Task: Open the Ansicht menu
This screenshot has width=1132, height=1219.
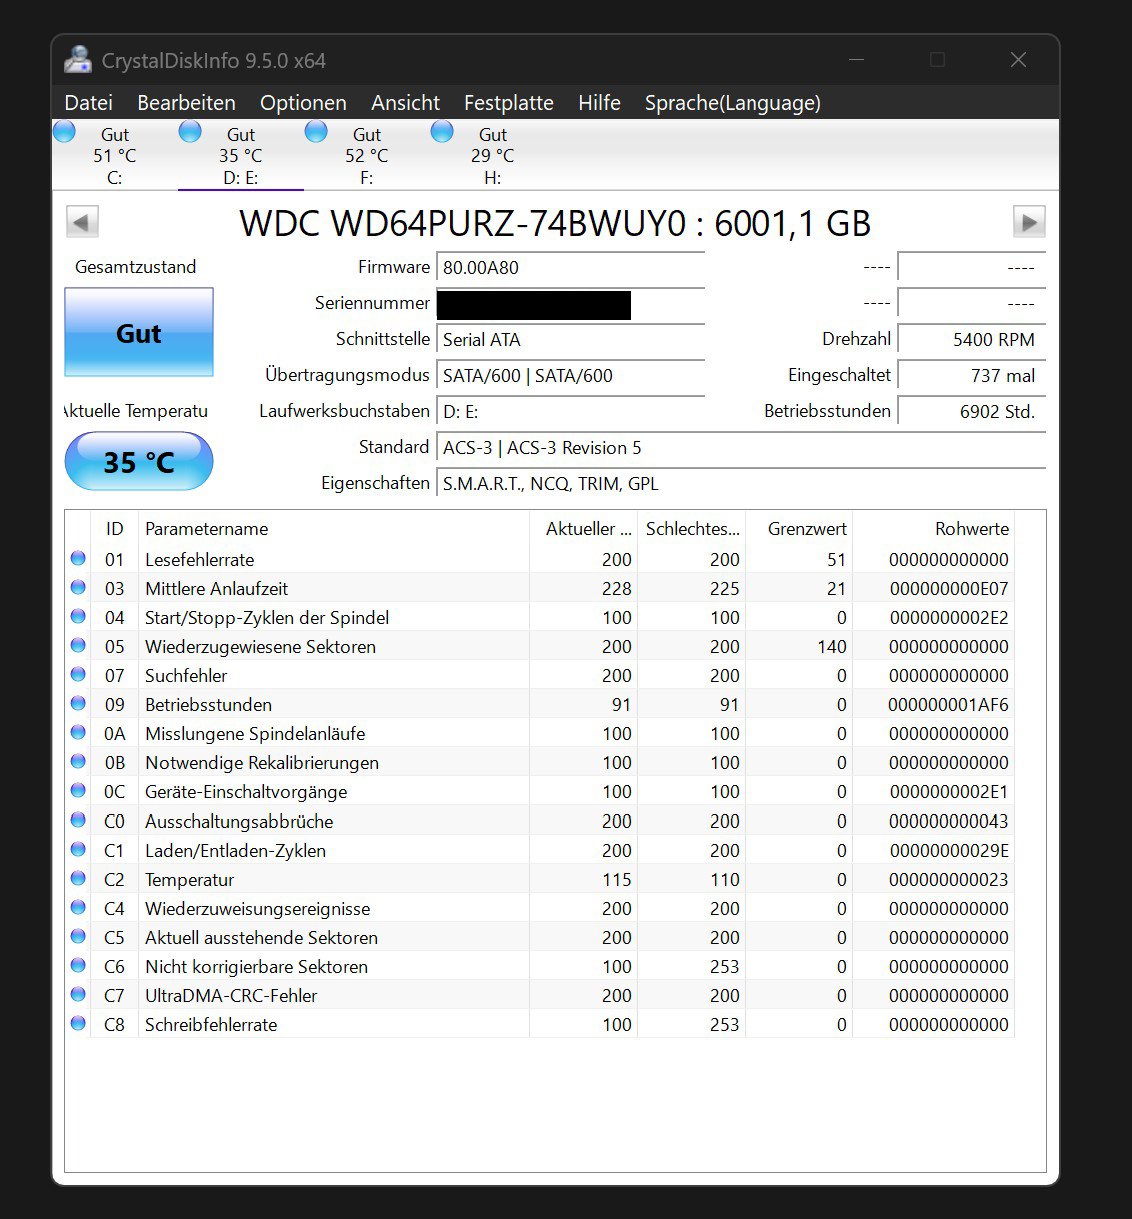Action: [405, 102]
